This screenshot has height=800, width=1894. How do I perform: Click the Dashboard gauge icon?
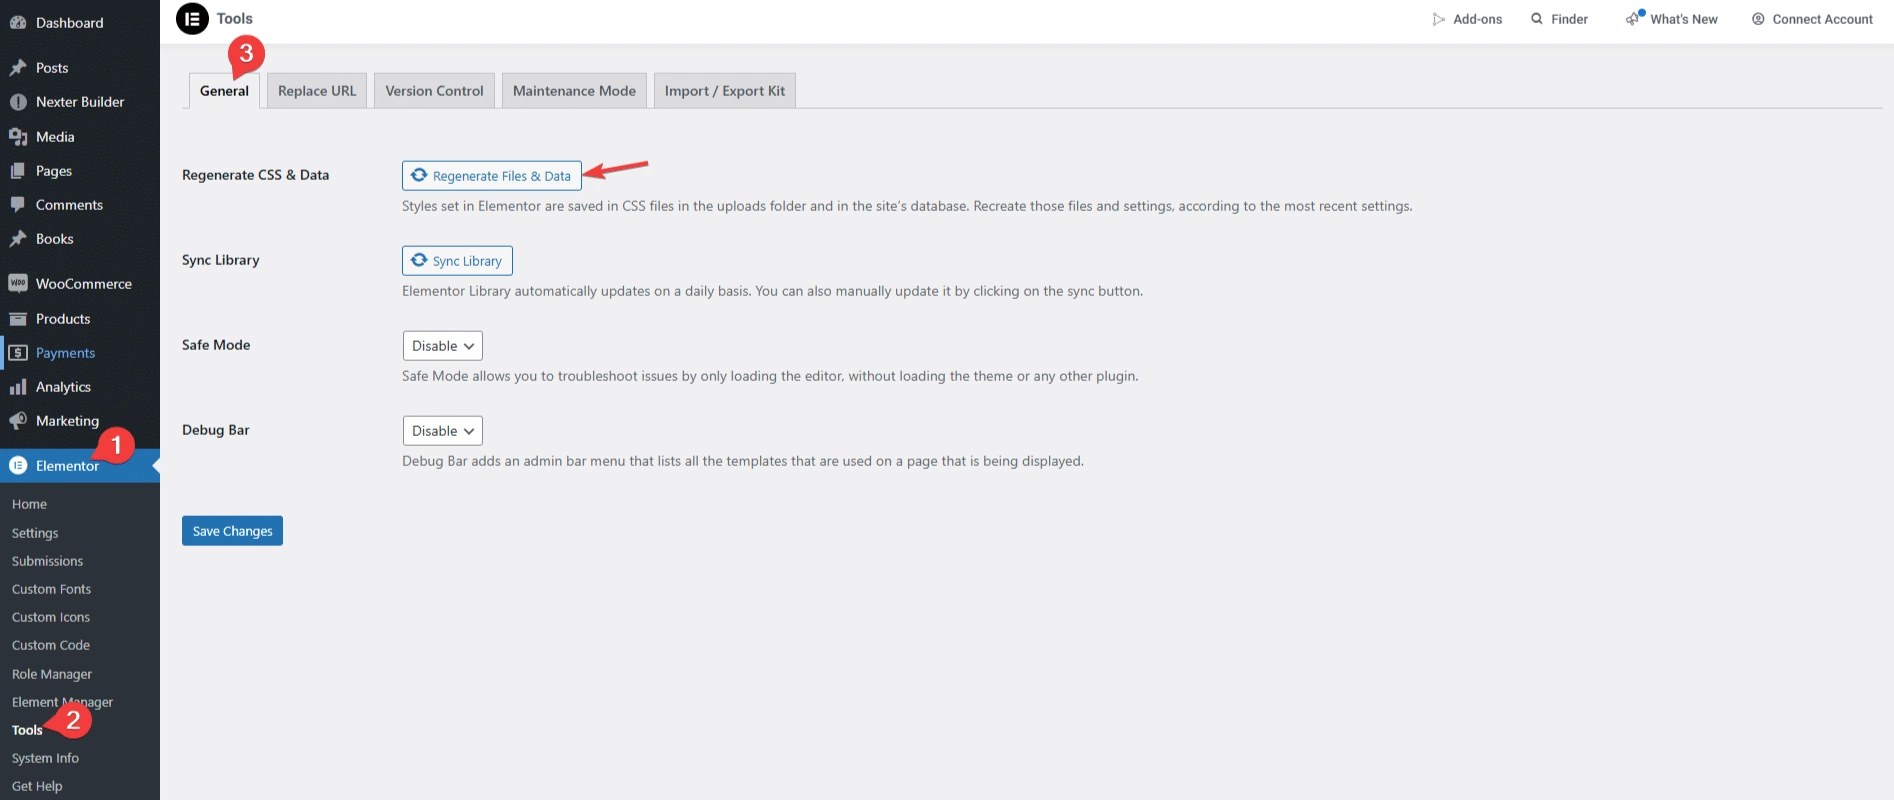click(x=18, y=23)
